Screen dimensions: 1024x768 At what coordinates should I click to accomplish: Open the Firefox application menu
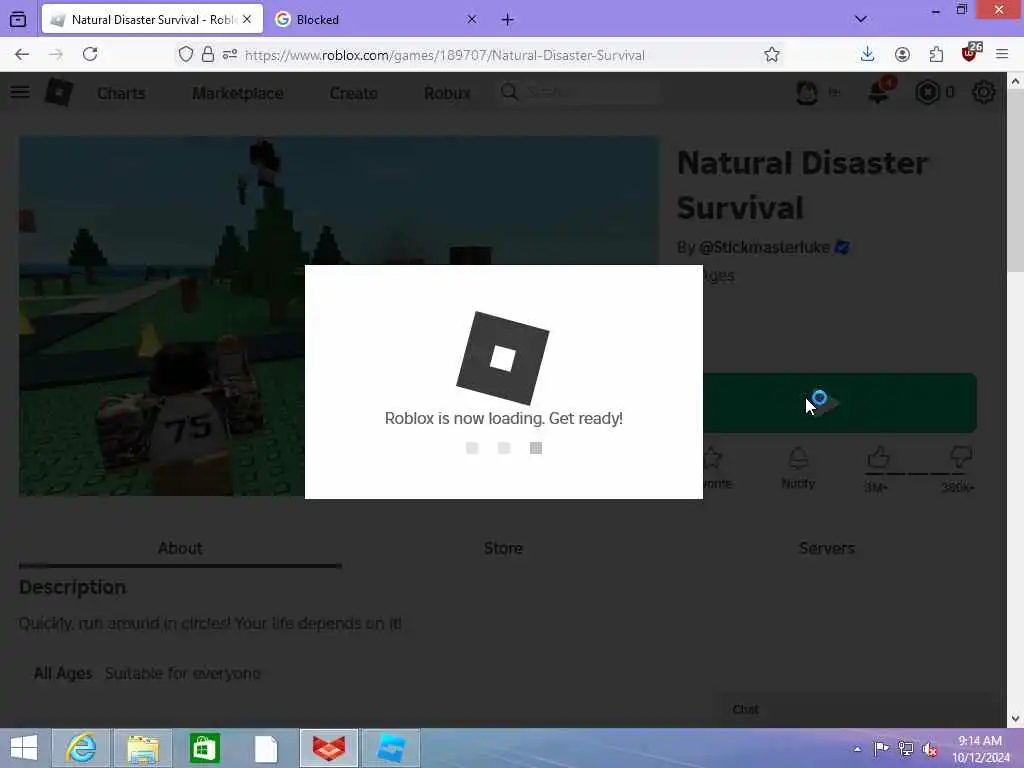click(x=1002, y=54)
